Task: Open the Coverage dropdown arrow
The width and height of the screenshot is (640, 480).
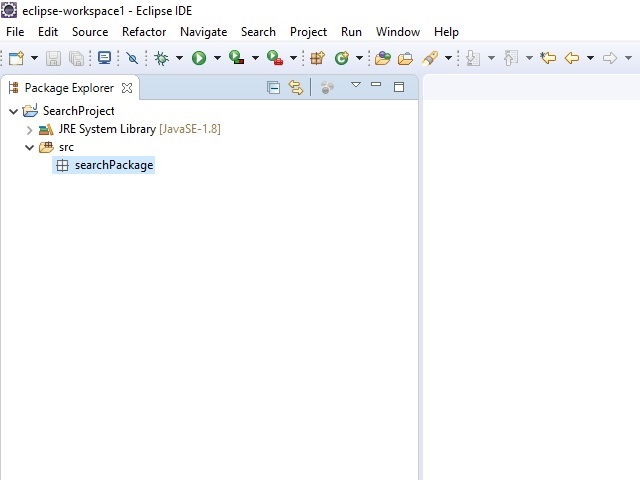Action: (255, 58)
